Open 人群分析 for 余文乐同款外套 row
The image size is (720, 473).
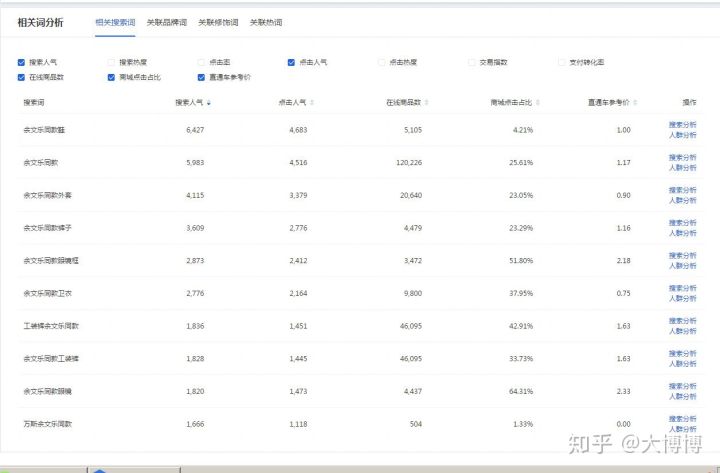pyautogui.click(x=682, y=200)
